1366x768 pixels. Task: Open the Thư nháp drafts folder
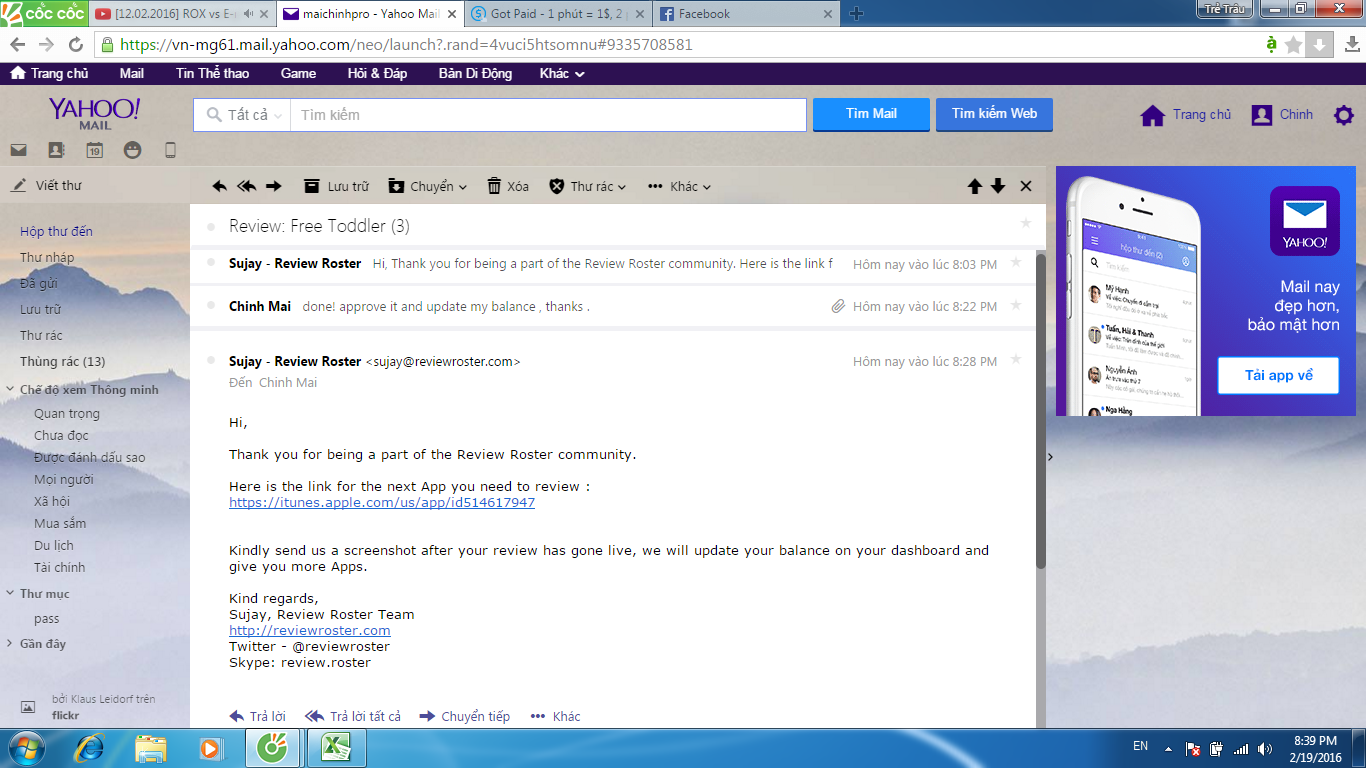[x=47, y=257]
